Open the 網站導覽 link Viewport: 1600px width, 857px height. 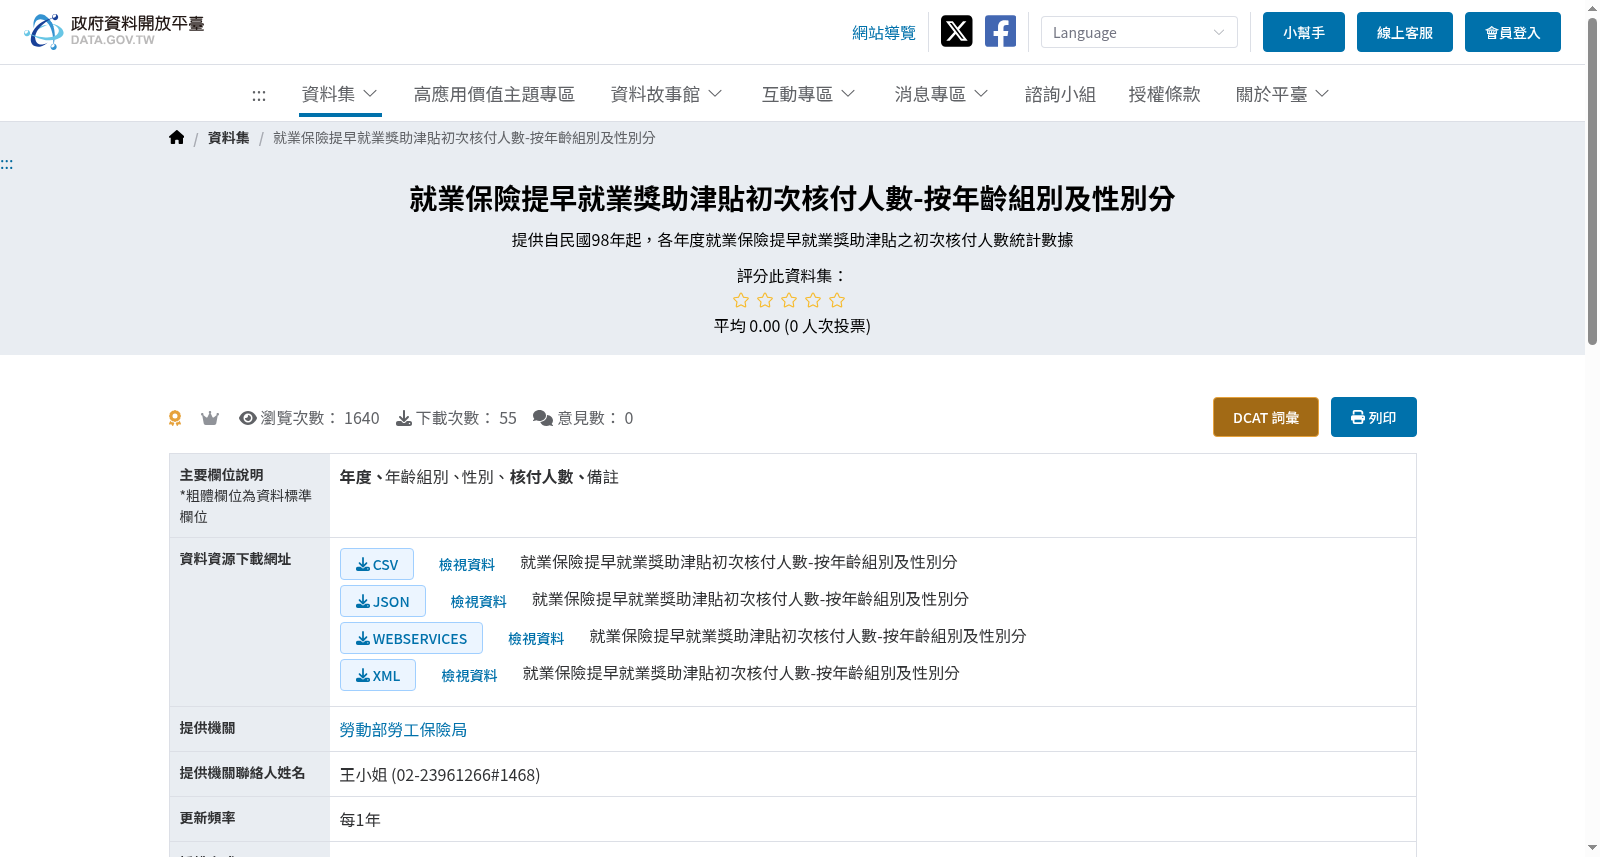[x=884, y=33]
